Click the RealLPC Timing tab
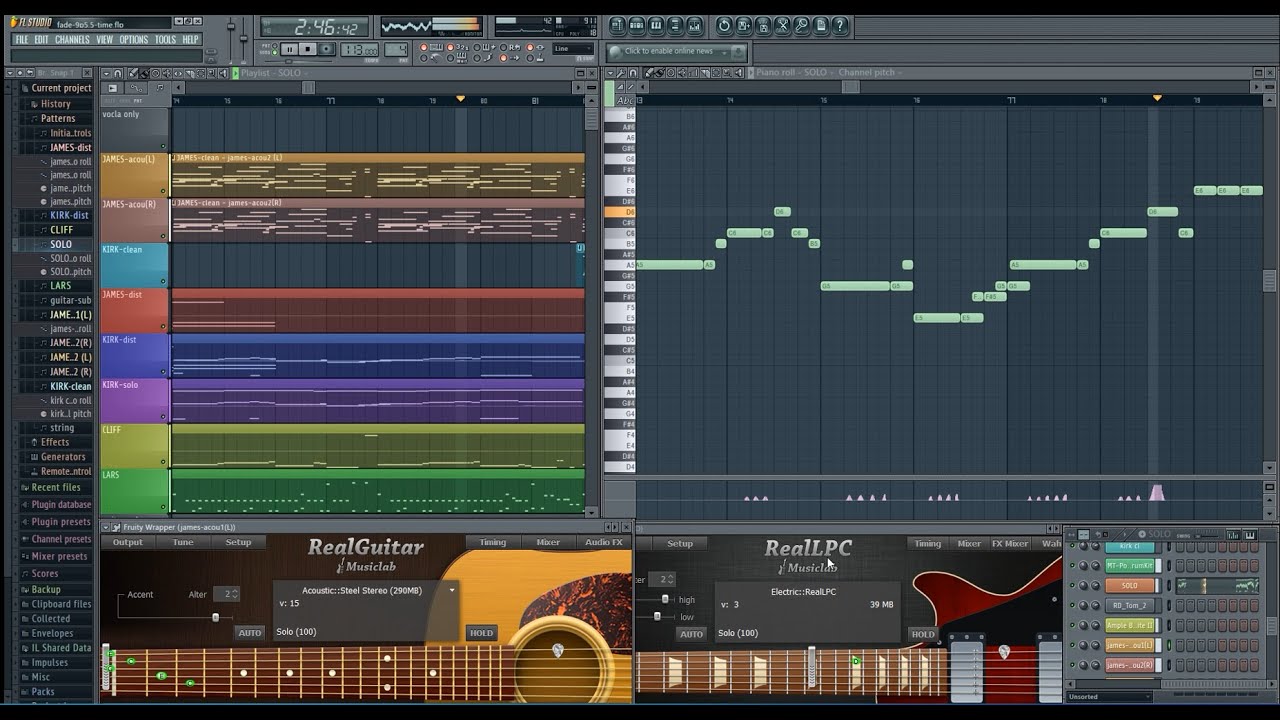This screenshot has height=720, width=1280. tap(927, 543)
